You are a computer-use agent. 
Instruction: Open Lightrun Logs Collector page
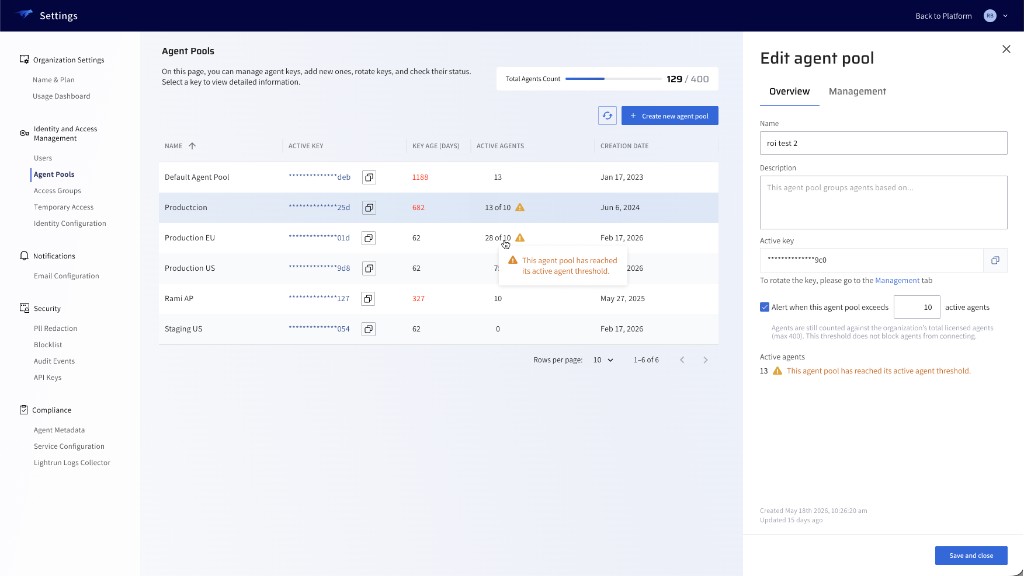click(x=72, y=462)
